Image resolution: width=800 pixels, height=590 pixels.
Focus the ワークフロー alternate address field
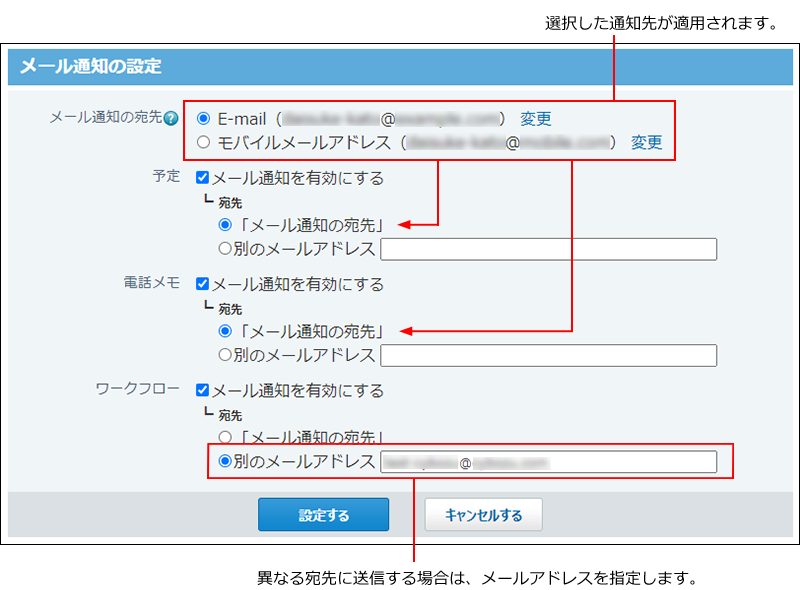[548, 461]
